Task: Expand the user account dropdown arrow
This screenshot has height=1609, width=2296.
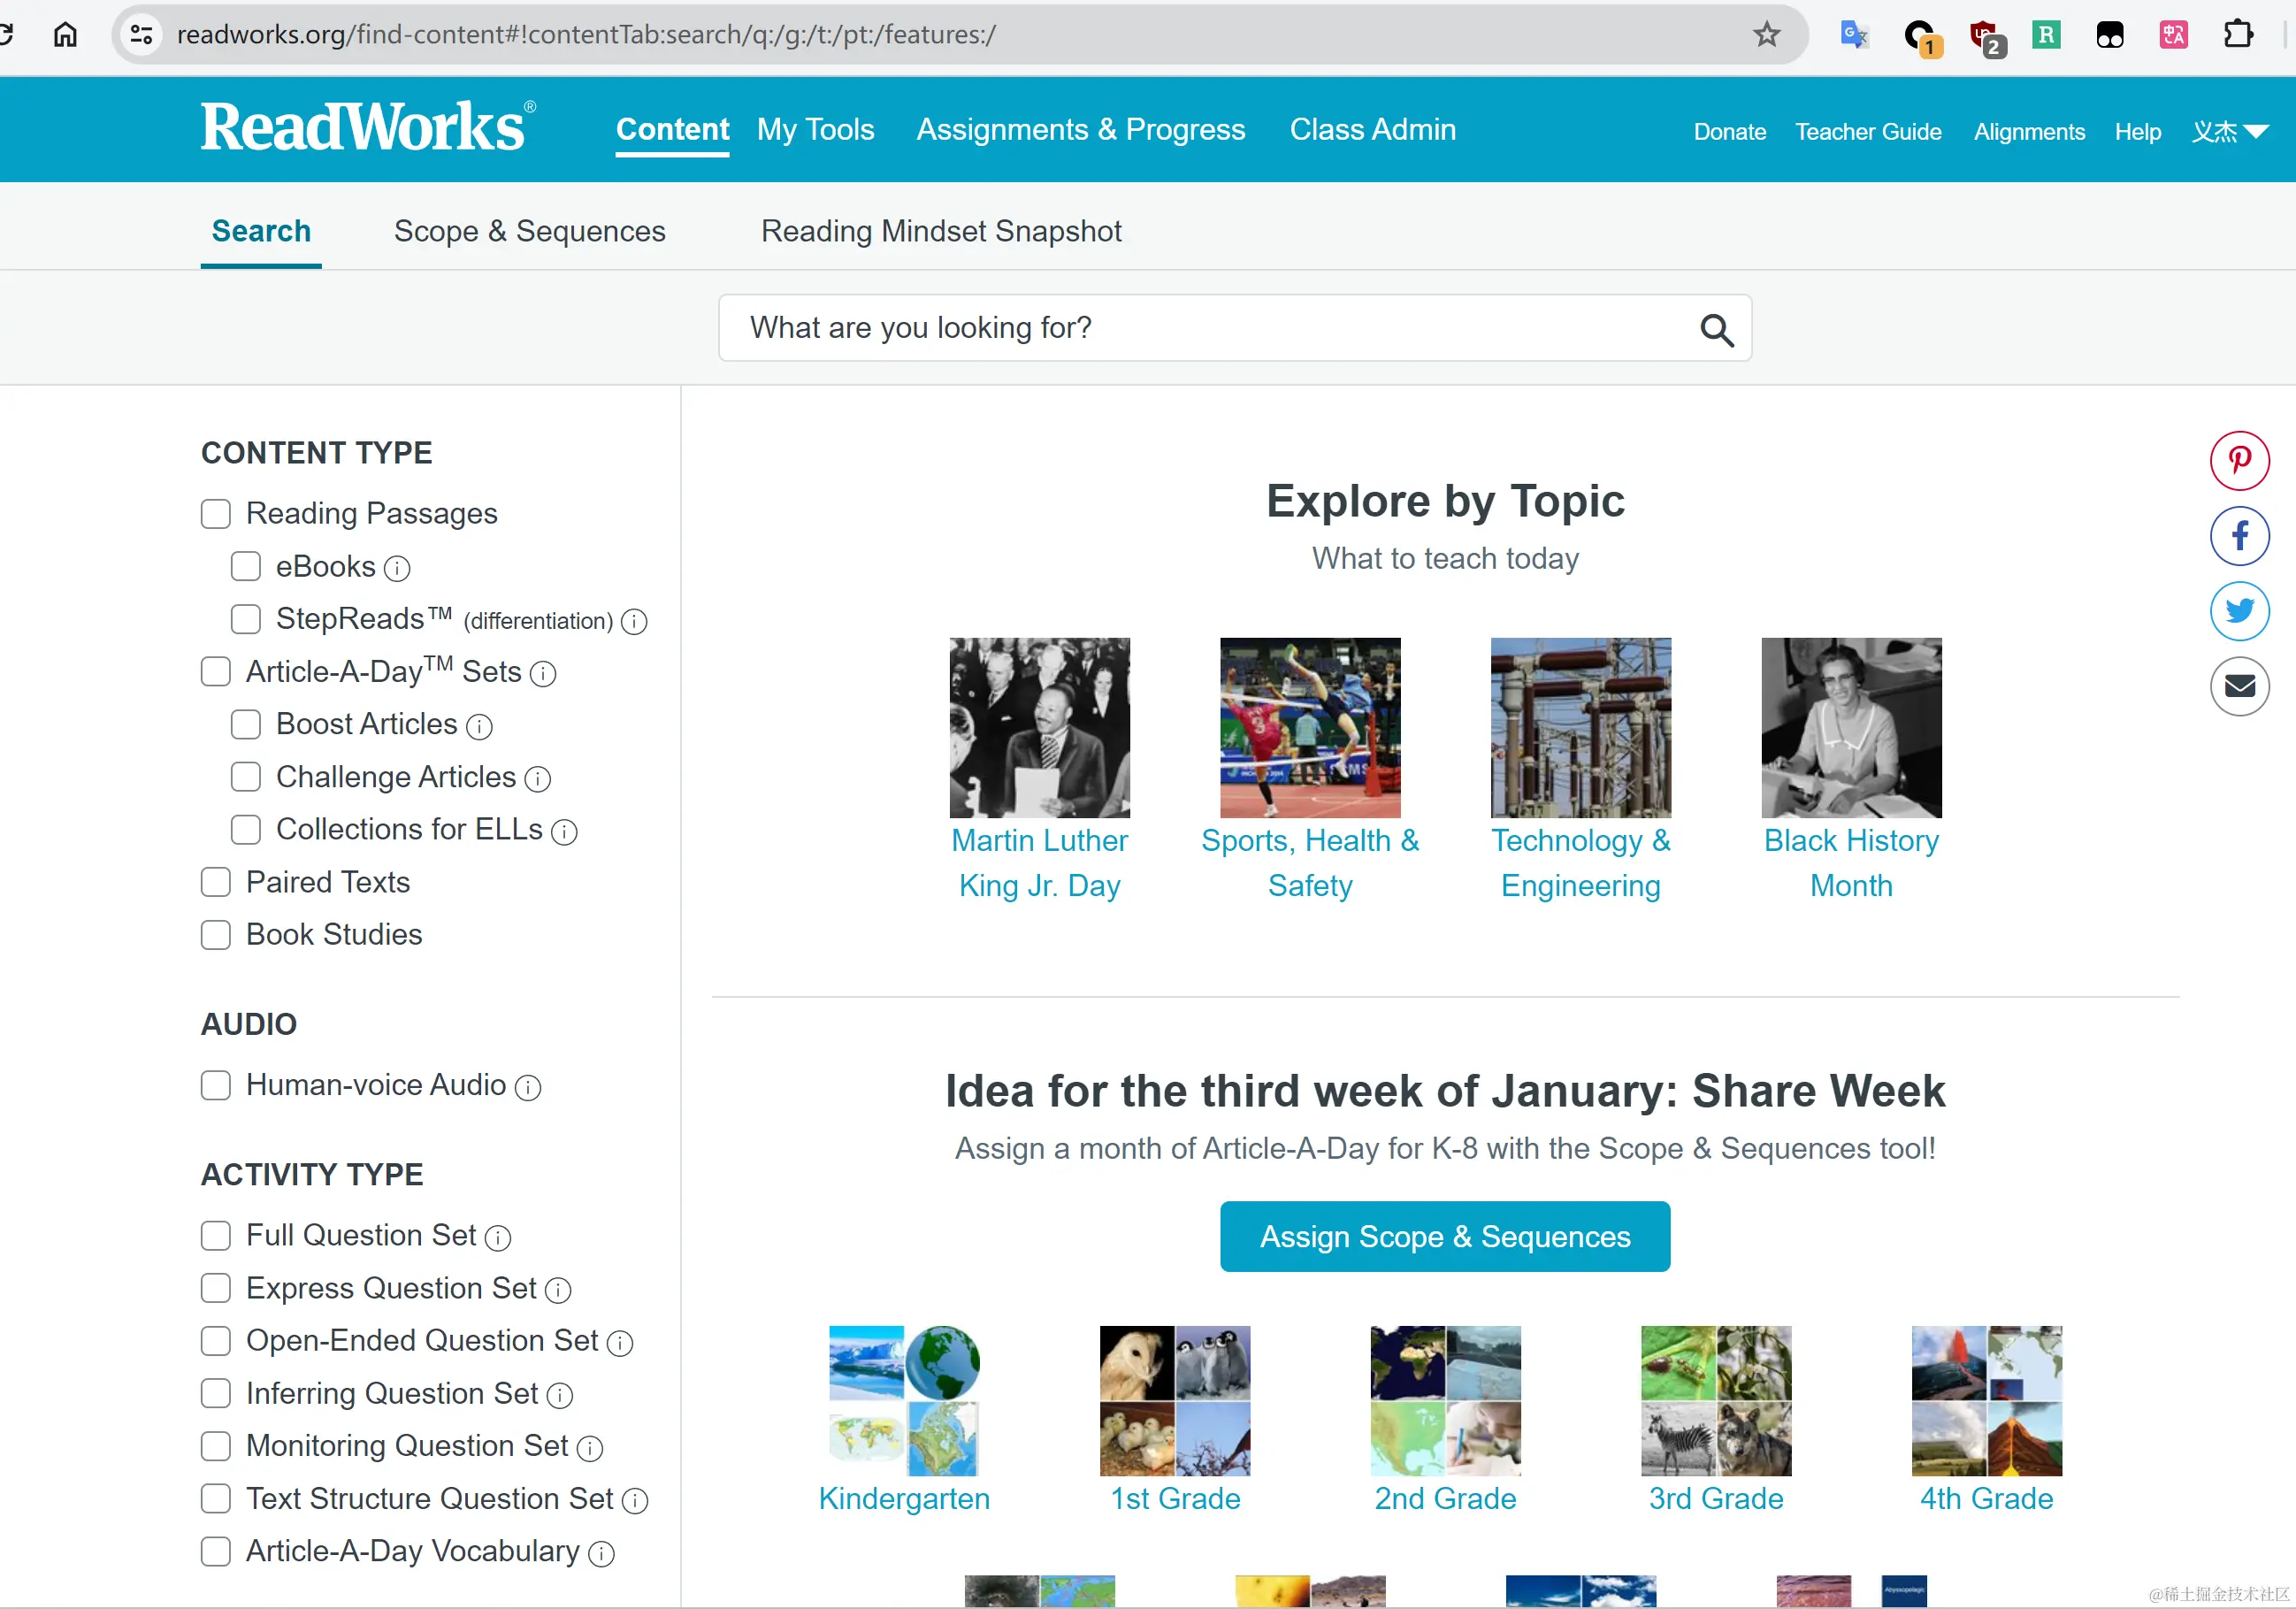Action: click(x=2256, y=132)
